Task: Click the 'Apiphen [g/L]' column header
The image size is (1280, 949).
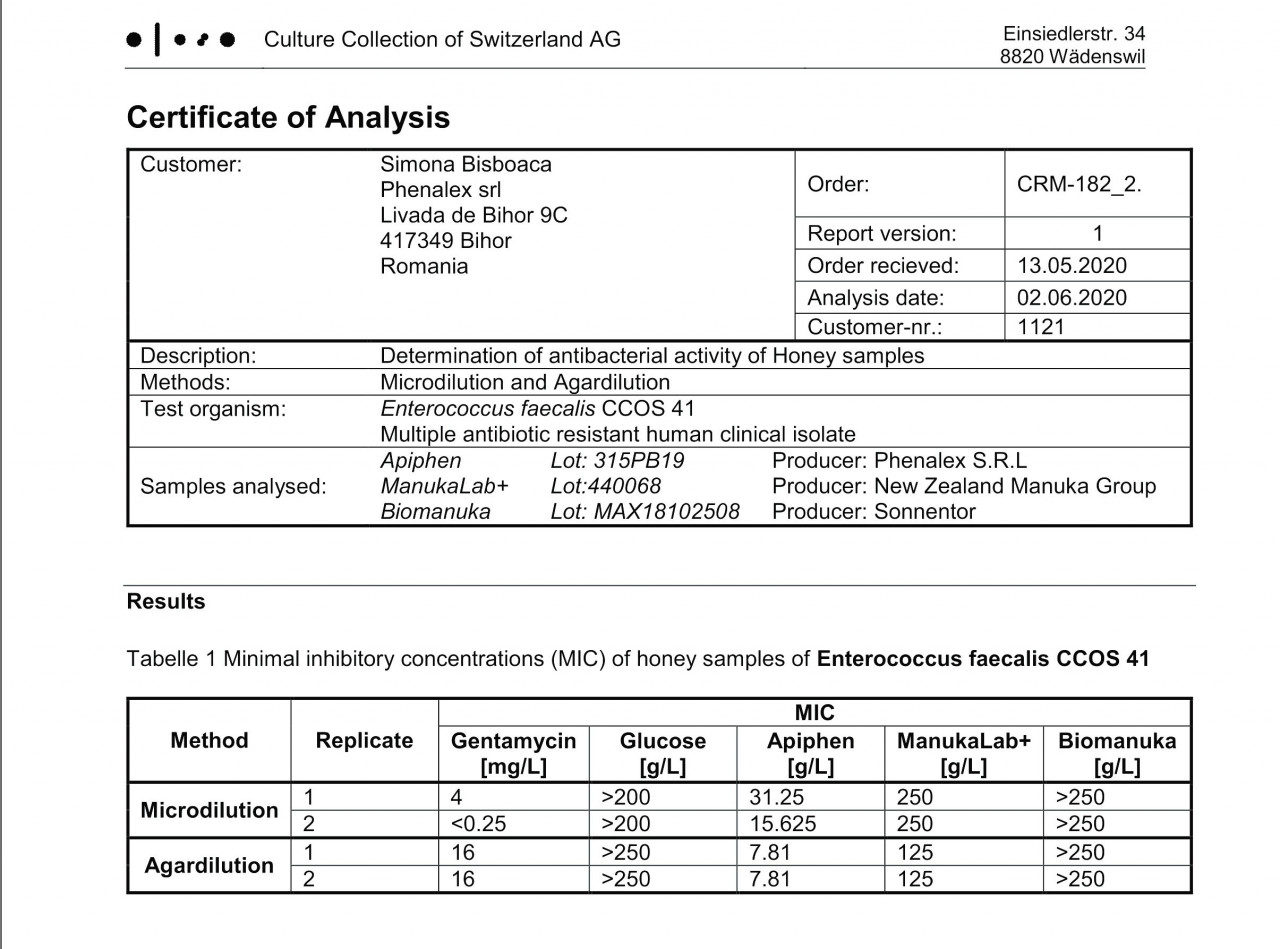Action: (810, 754)
